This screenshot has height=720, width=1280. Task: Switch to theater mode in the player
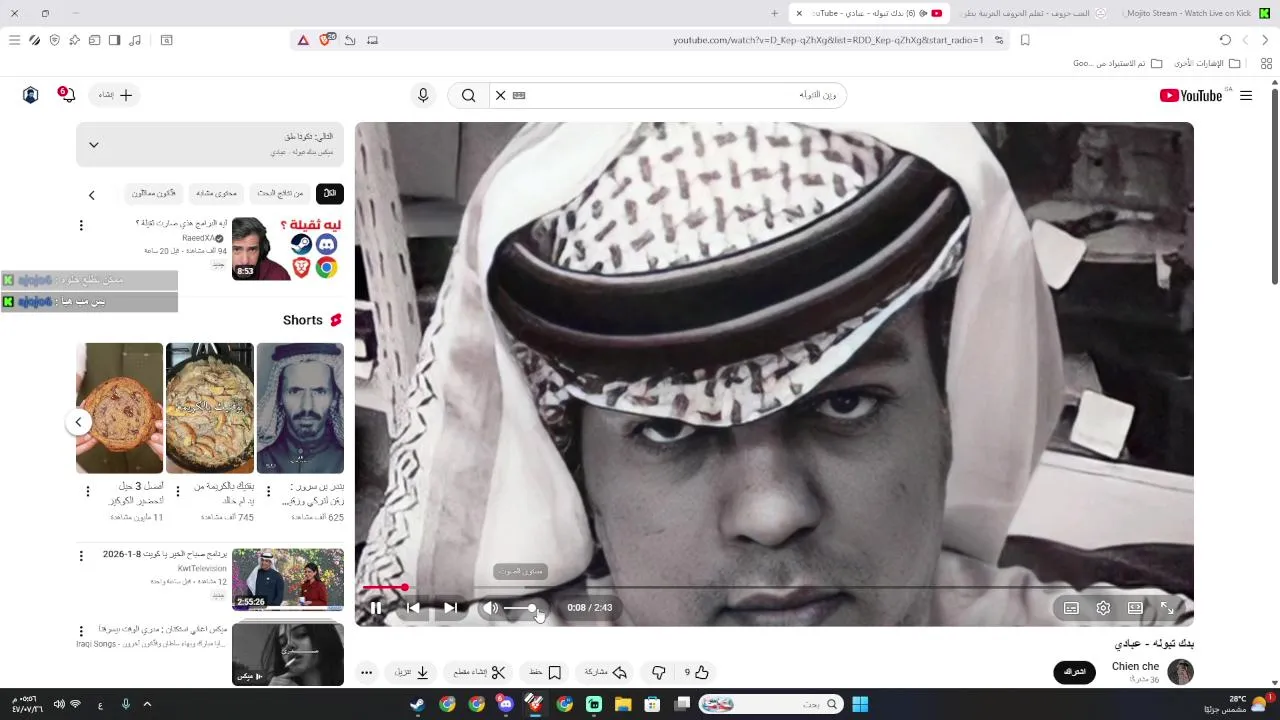(1135, 608)
